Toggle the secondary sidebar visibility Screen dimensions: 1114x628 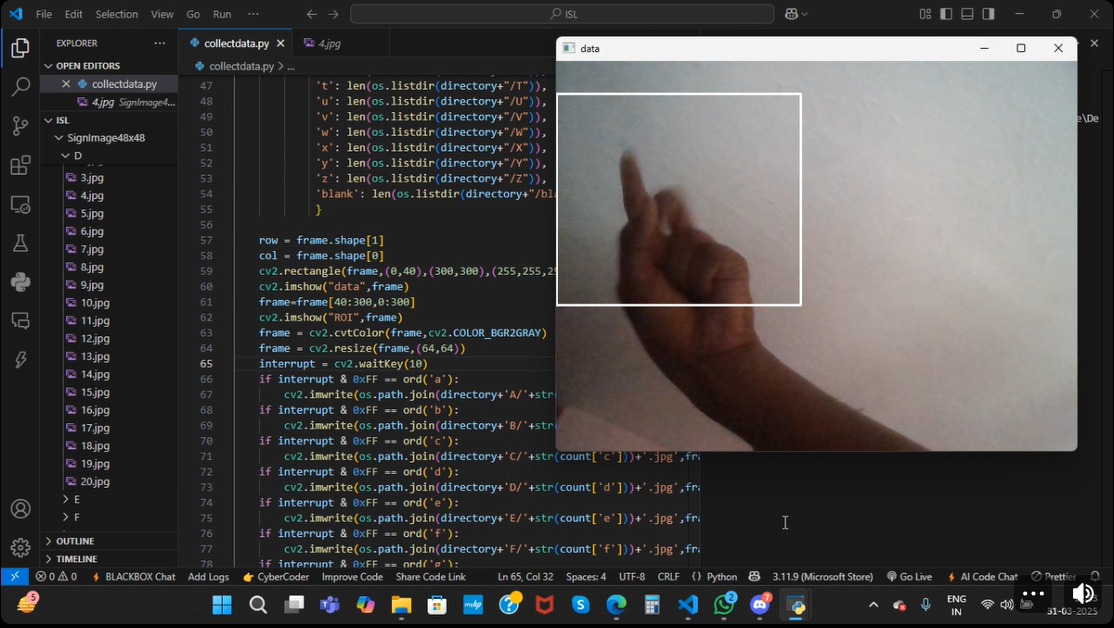point(988,13)
